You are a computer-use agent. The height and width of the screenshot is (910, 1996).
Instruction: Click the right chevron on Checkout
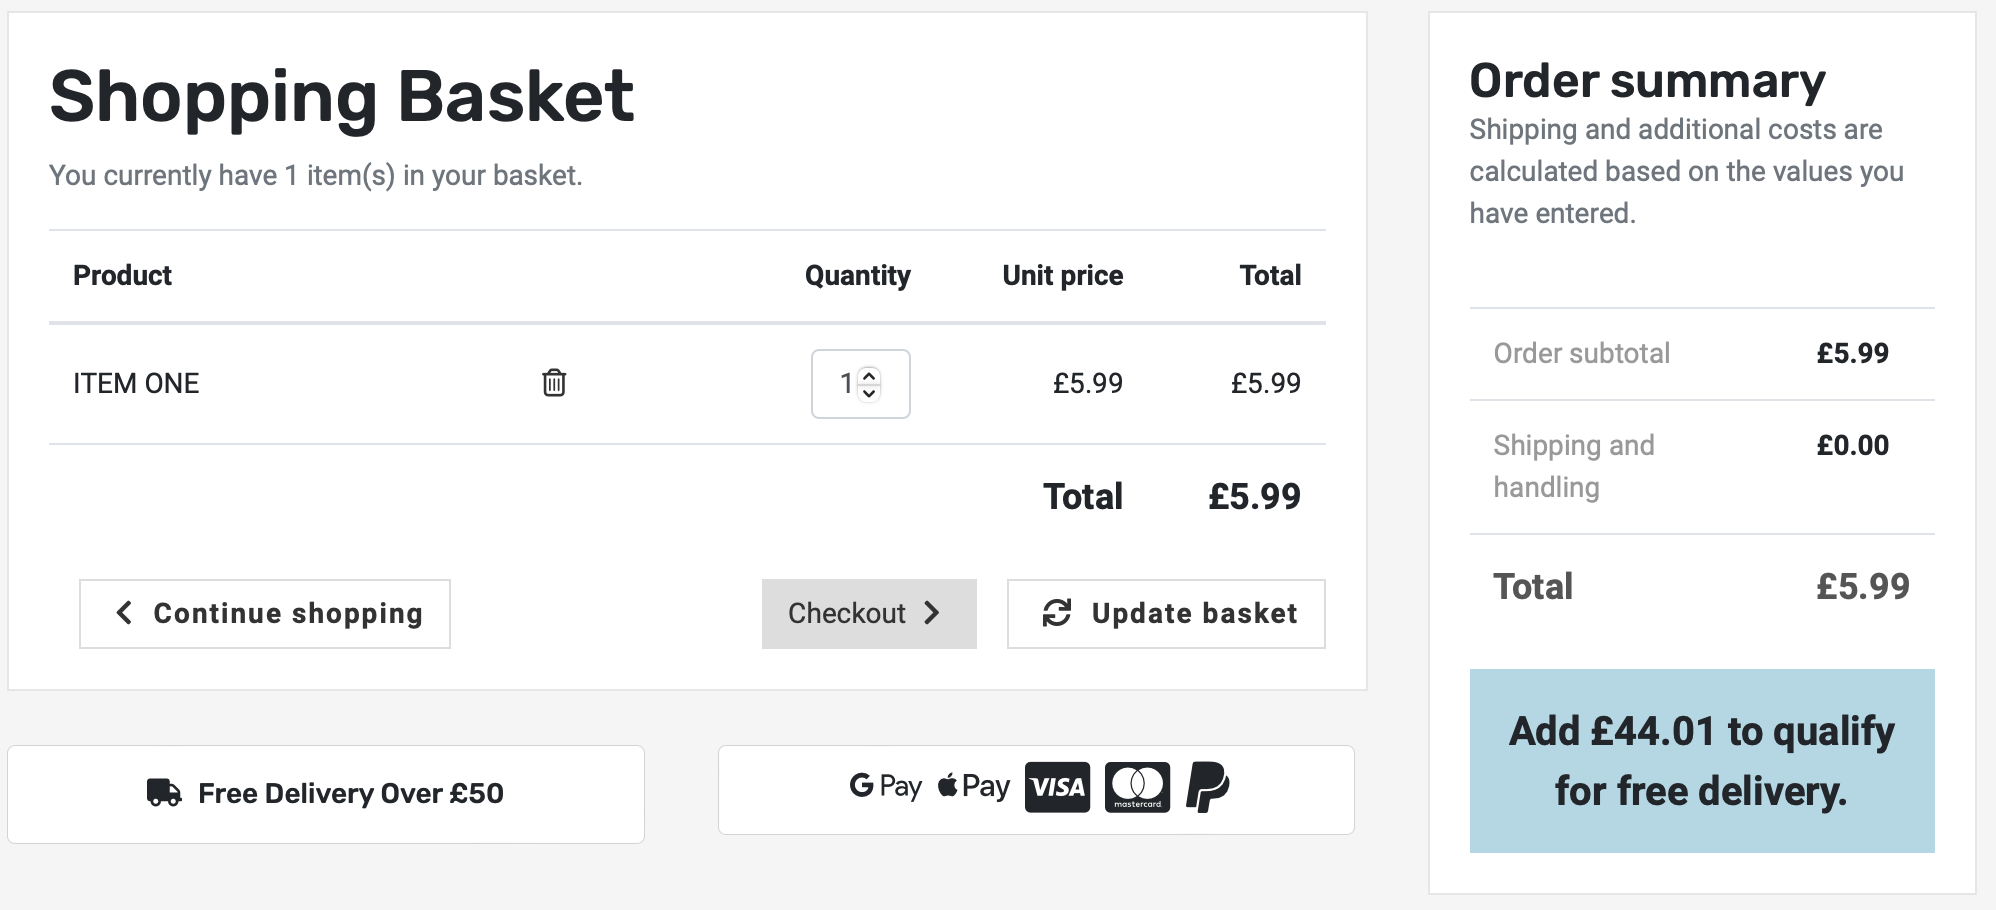(932, 613)
